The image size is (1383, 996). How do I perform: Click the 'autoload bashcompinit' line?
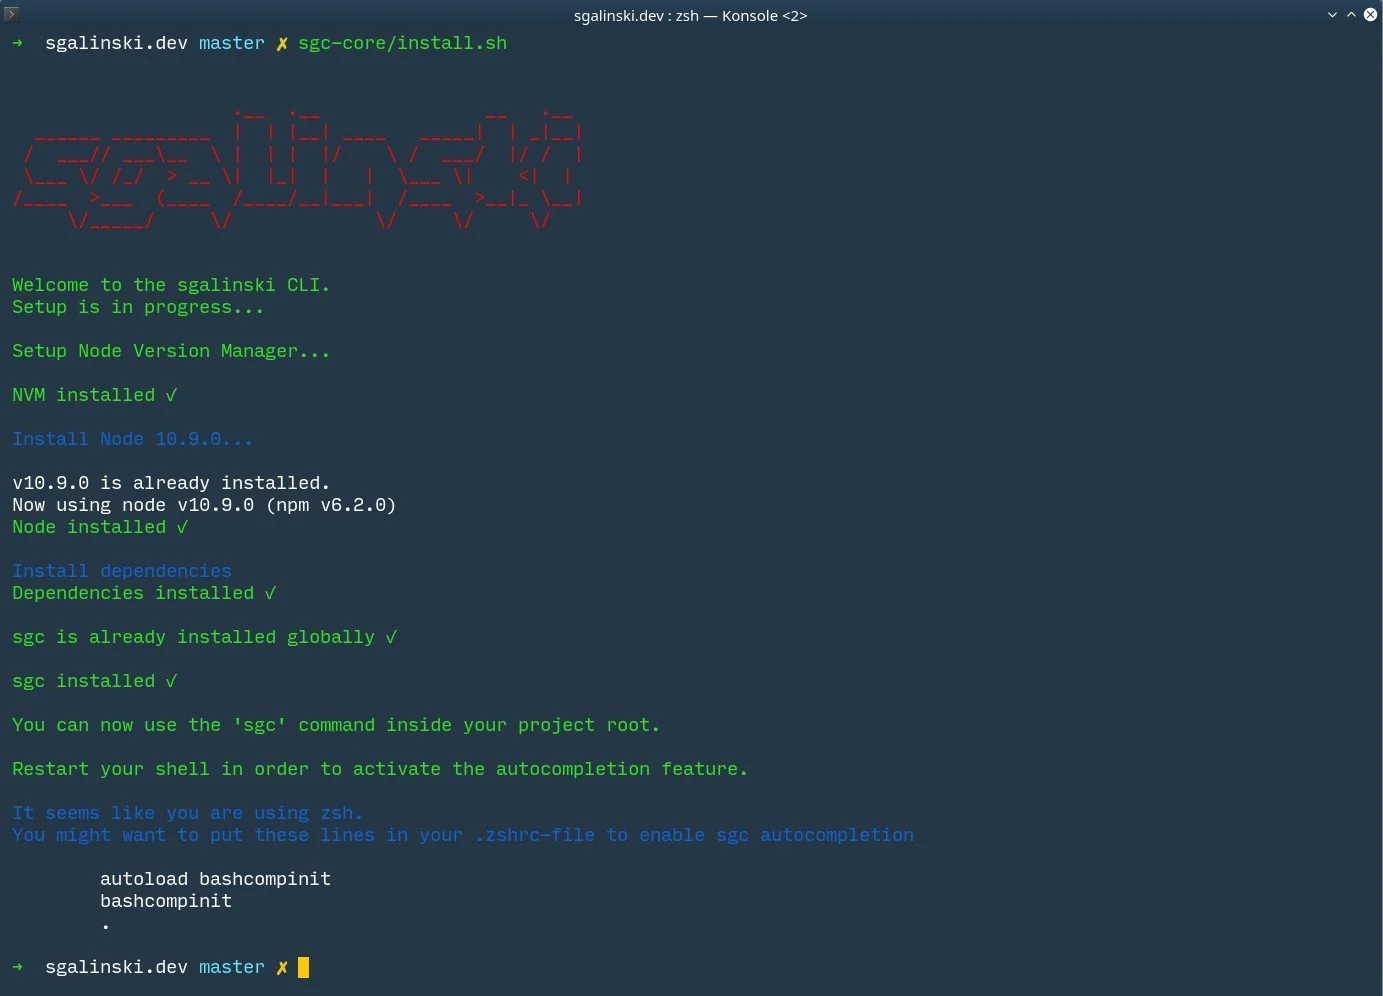[x=215, y=879]
